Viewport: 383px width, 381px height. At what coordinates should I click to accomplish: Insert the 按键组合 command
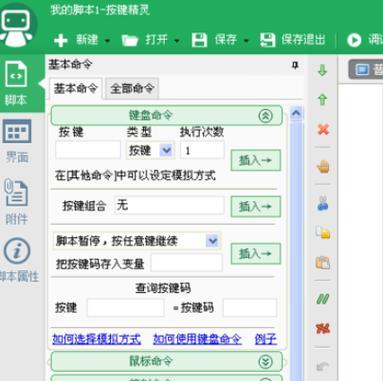256,207
